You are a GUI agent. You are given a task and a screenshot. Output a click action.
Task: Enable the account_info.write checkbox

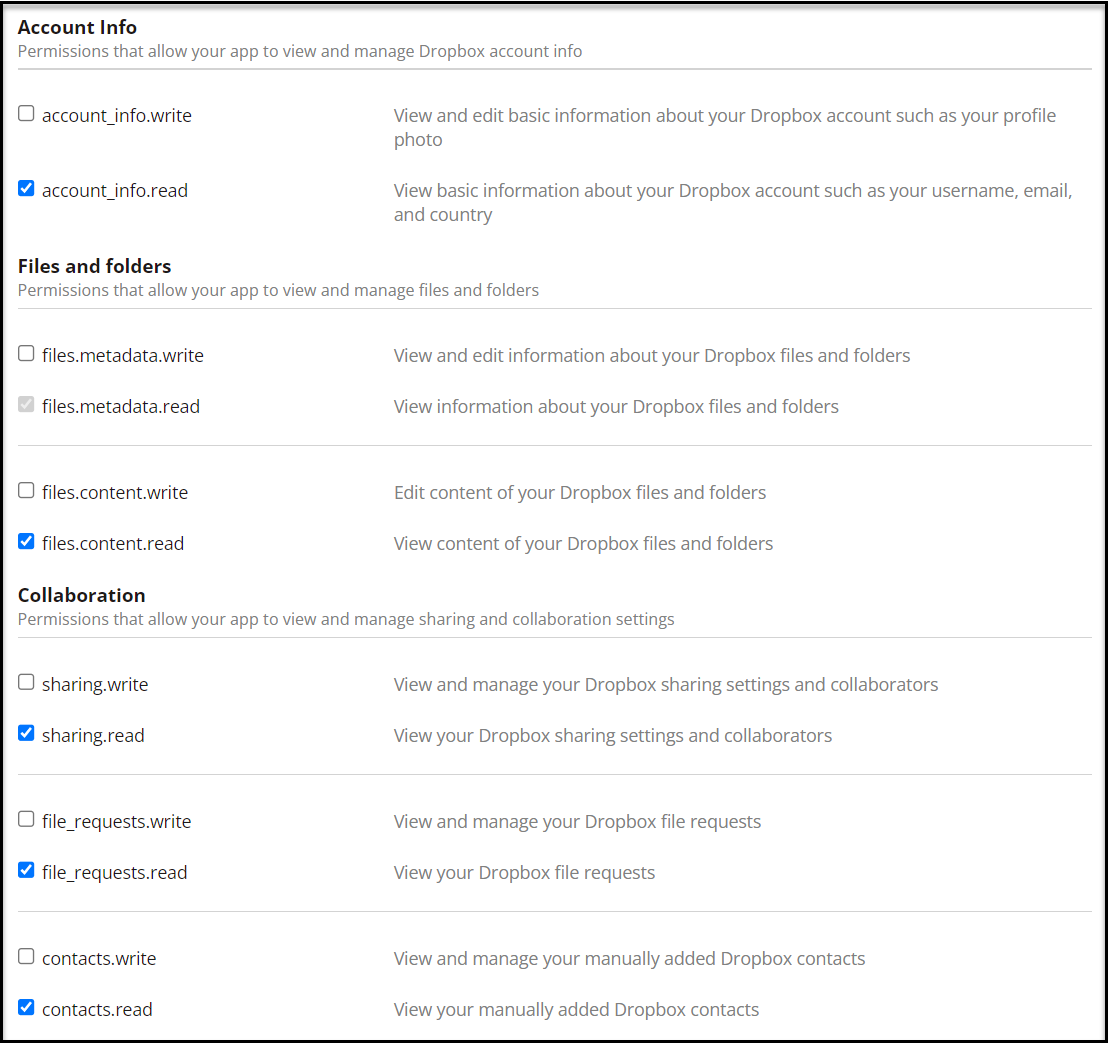26,114
